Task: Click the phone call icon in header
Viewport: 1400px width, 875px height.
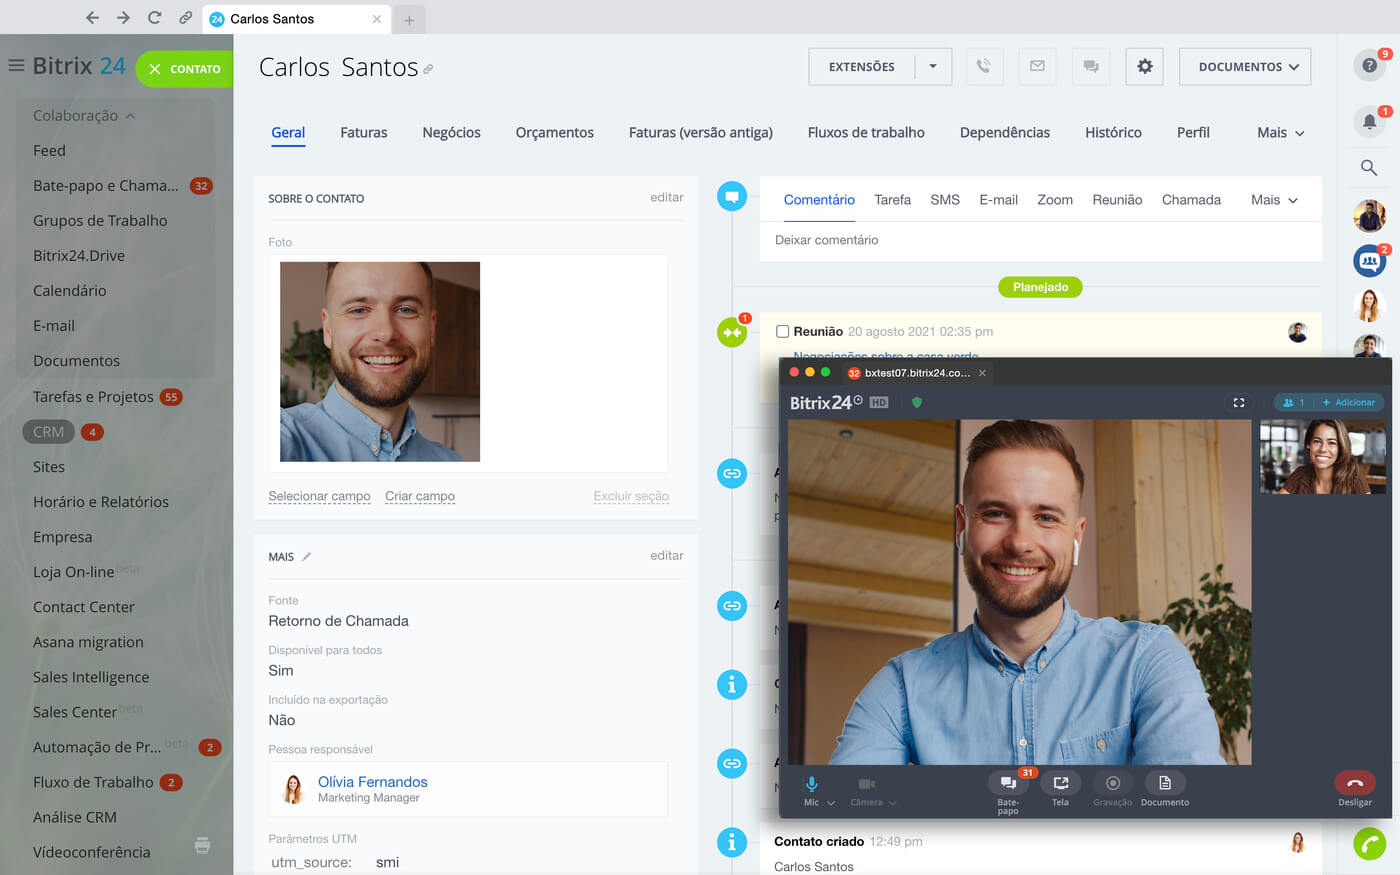Action: coord(984,67)
